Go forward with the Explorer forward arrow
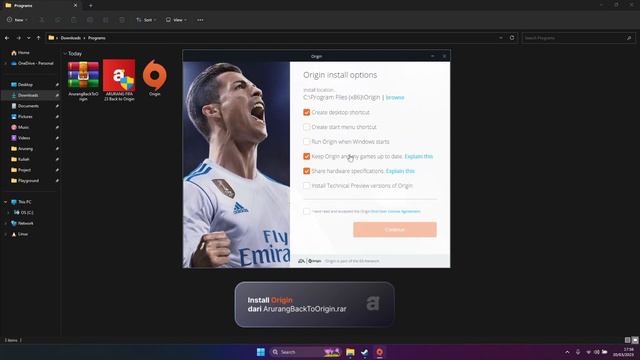Viewport: 640px width, 360px height. coord(18,38)
